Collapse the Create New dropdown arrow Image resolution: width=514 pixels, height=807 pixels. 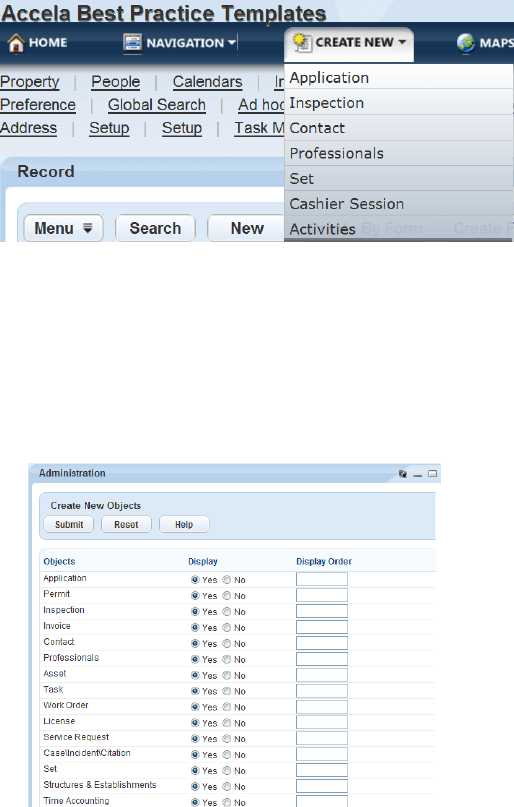402,42
